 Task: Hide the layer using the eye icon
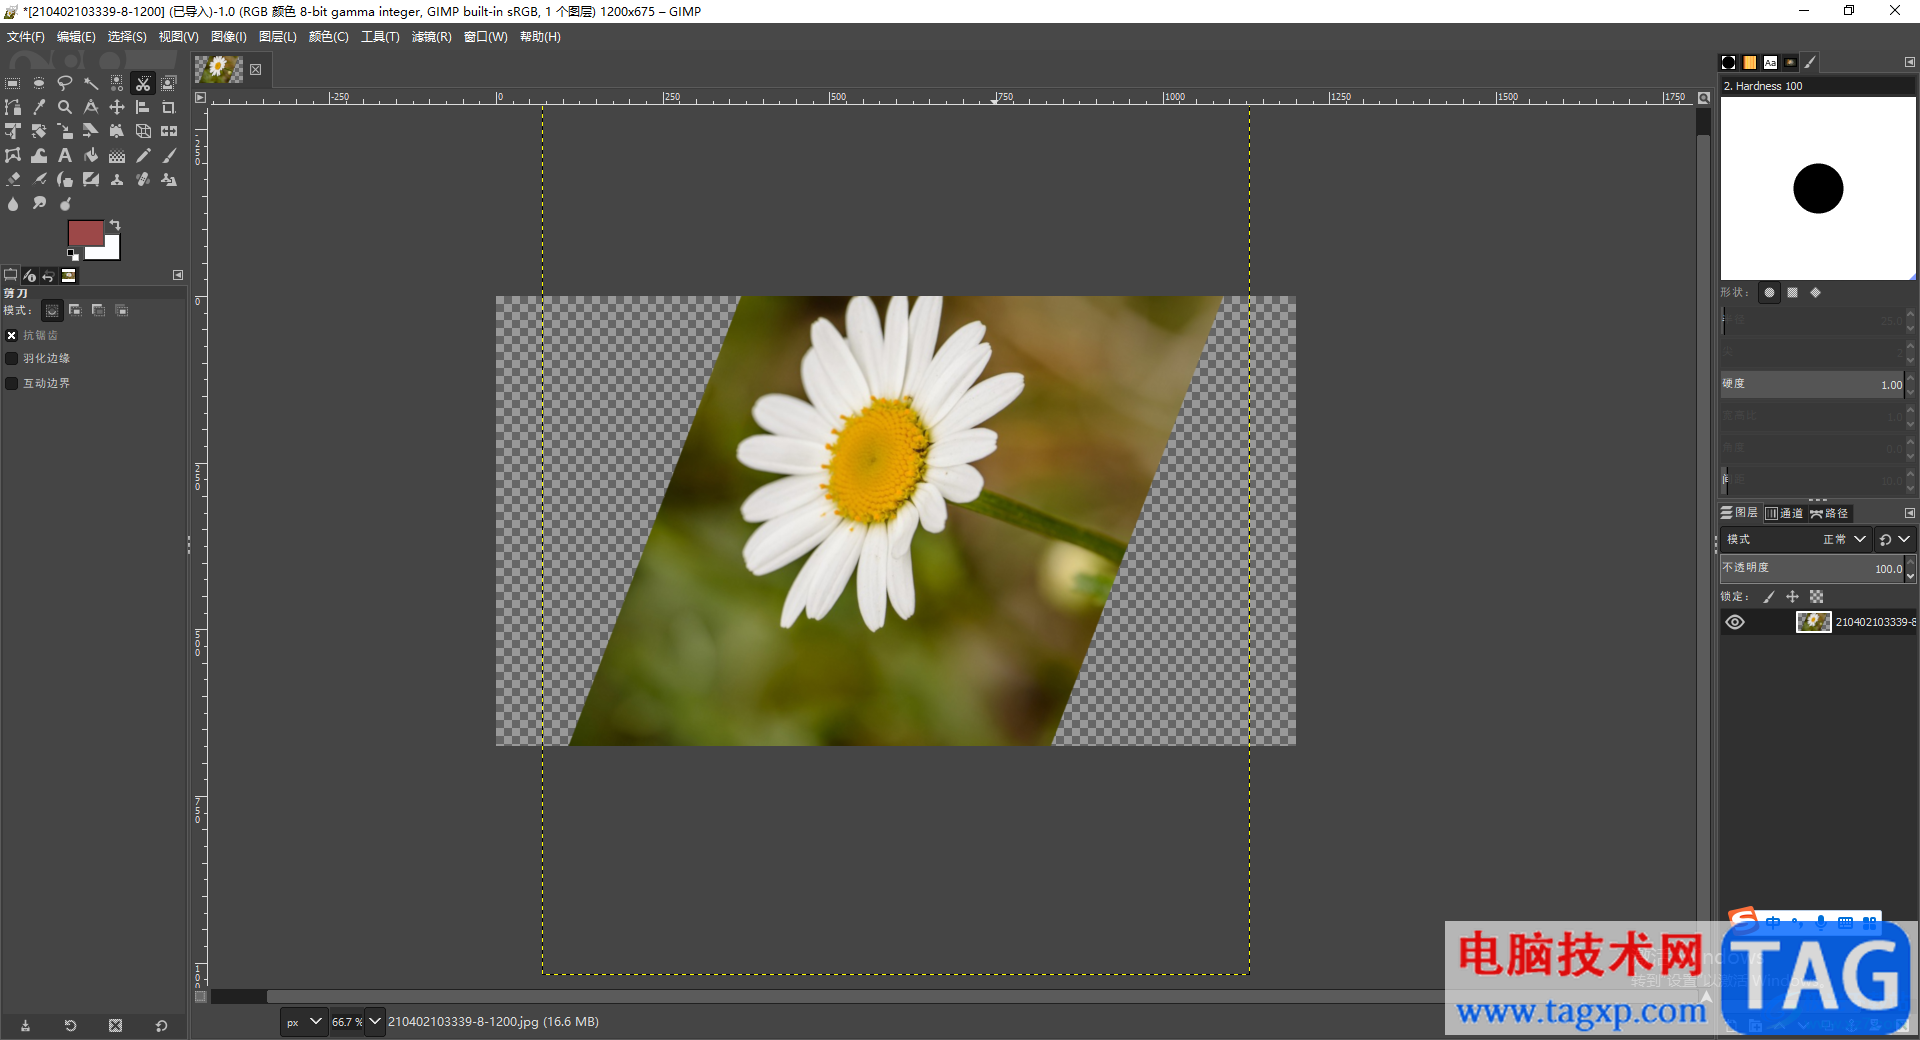pos(1735,622)
